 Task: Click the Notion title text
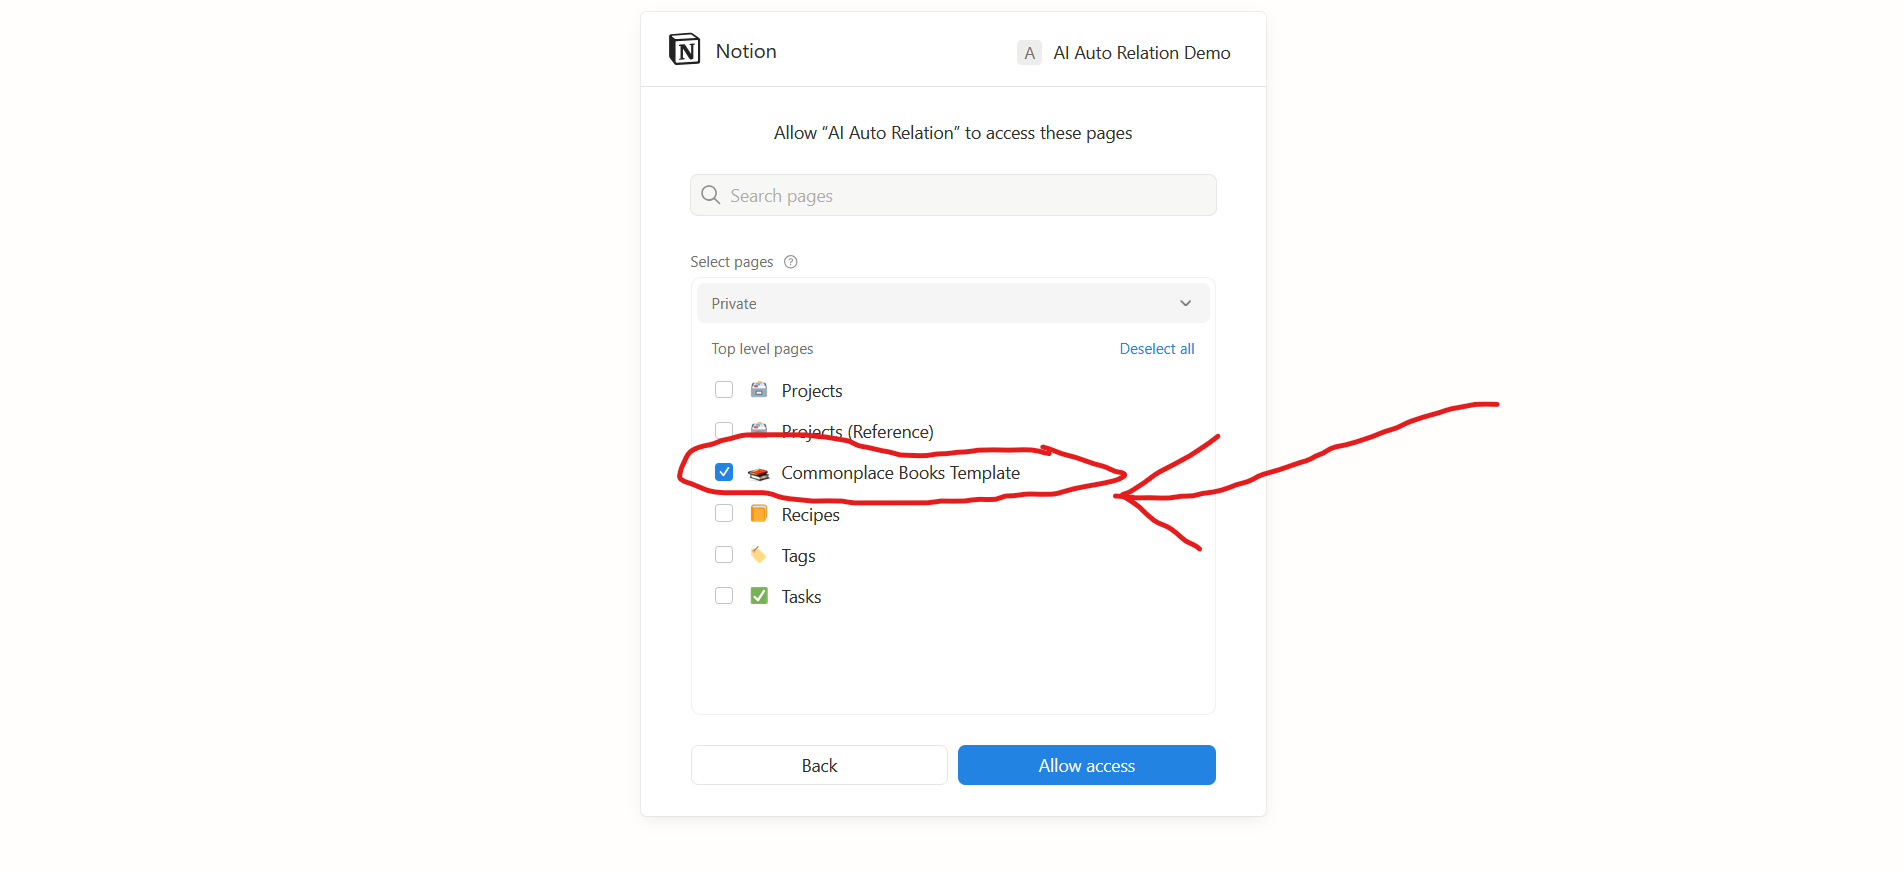click(746, 51)
